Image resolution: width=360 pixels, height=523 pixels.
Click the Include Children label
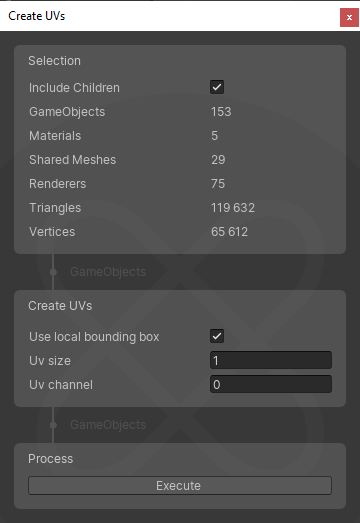click(74, 88)
